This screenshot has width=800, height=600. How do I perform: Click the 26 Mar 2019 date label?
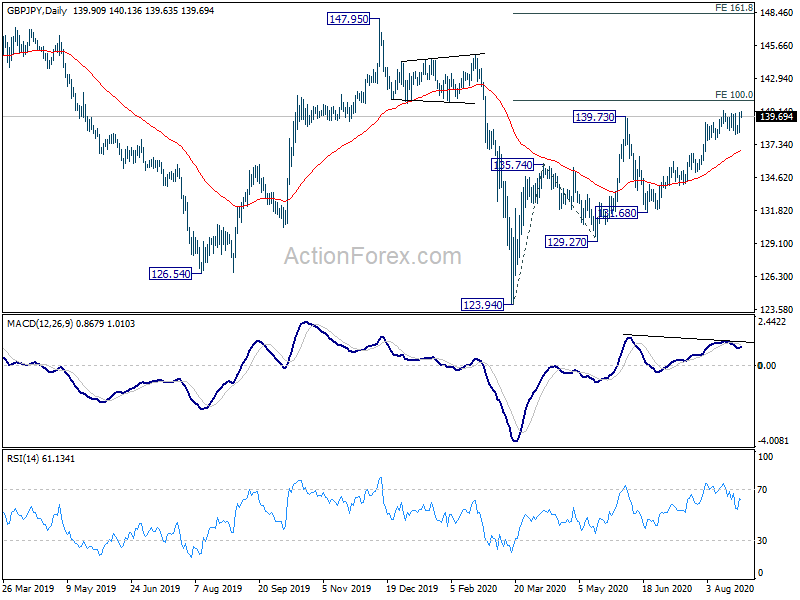pyautogui.click(x=28, y=588)
